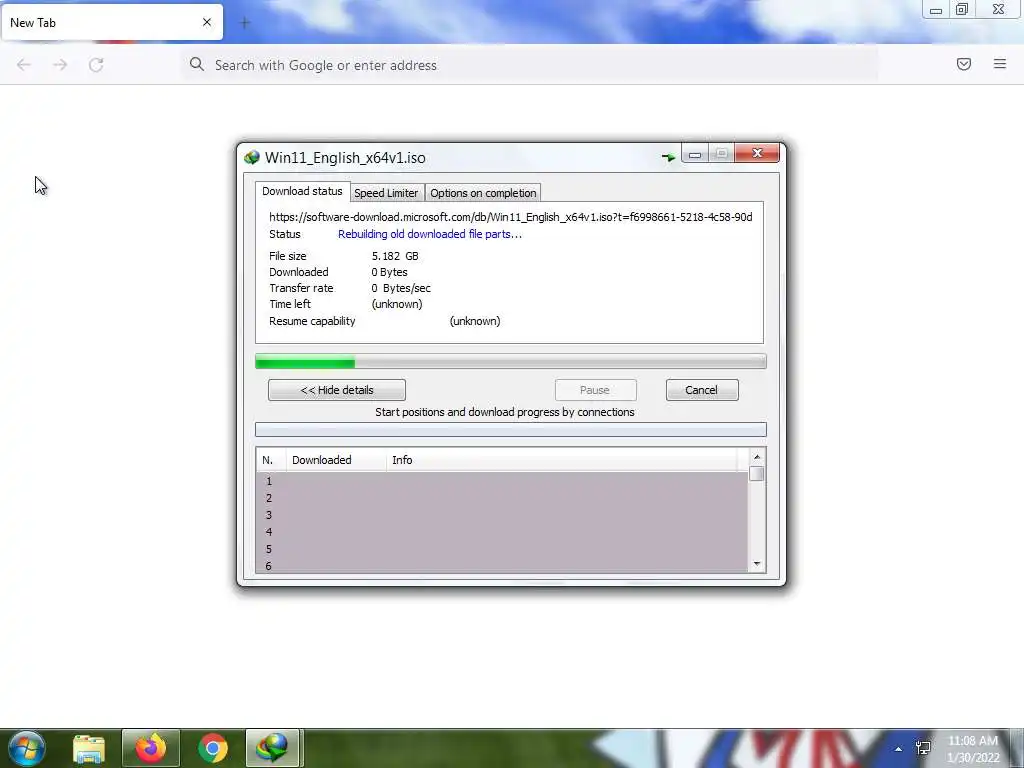Viewport: 1024px width, 768px height.
Task: Click the Cancel download button
Action: (702, 390)
